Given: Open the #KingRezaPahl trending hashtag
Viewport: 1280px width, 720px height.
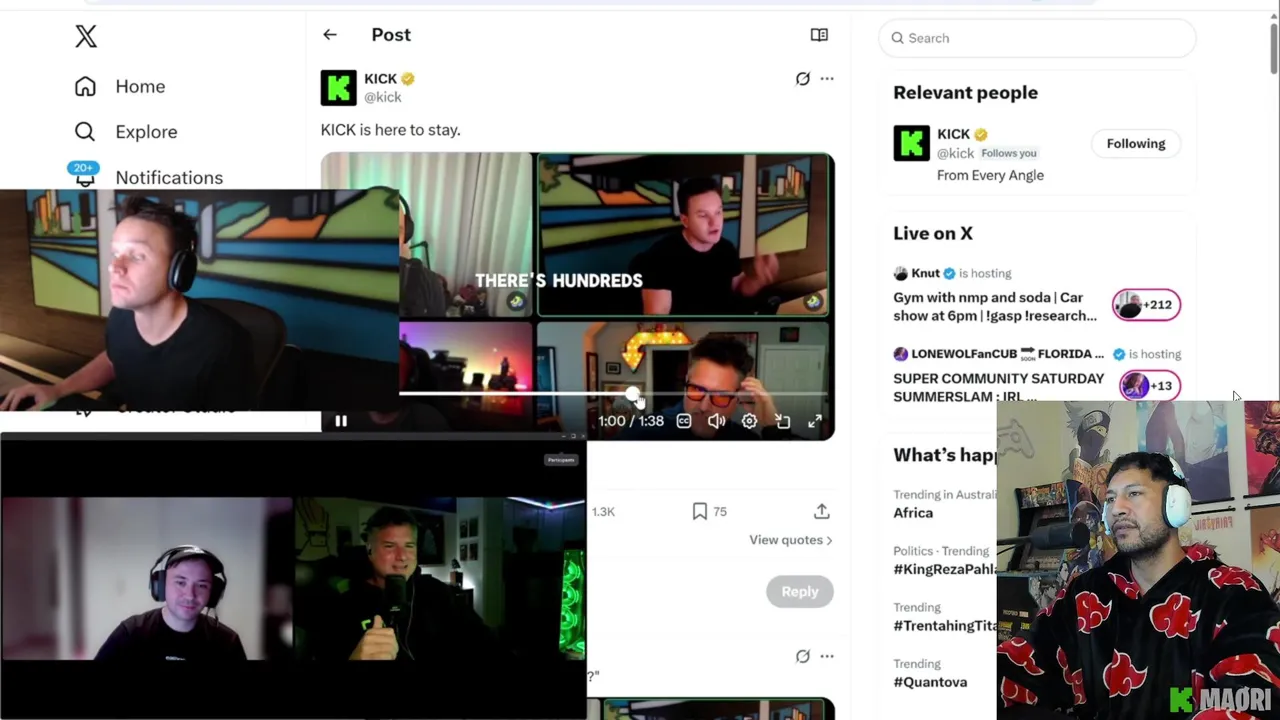Looking at the screenshot, I should (x=945, y=569).
